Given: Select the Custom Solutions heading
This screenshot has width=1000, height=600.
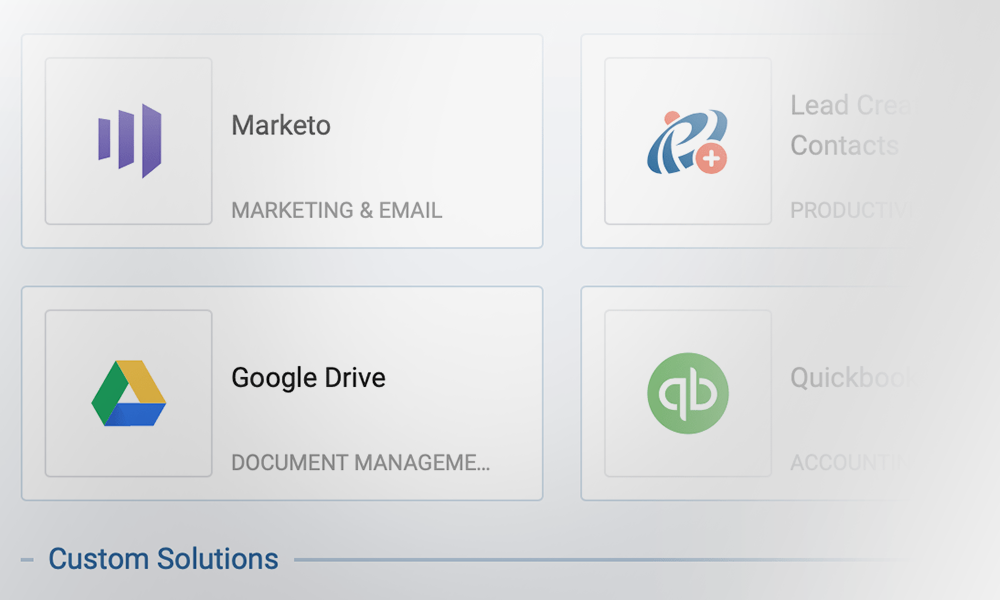Looking at the screenshot, I should coord(163,559).
